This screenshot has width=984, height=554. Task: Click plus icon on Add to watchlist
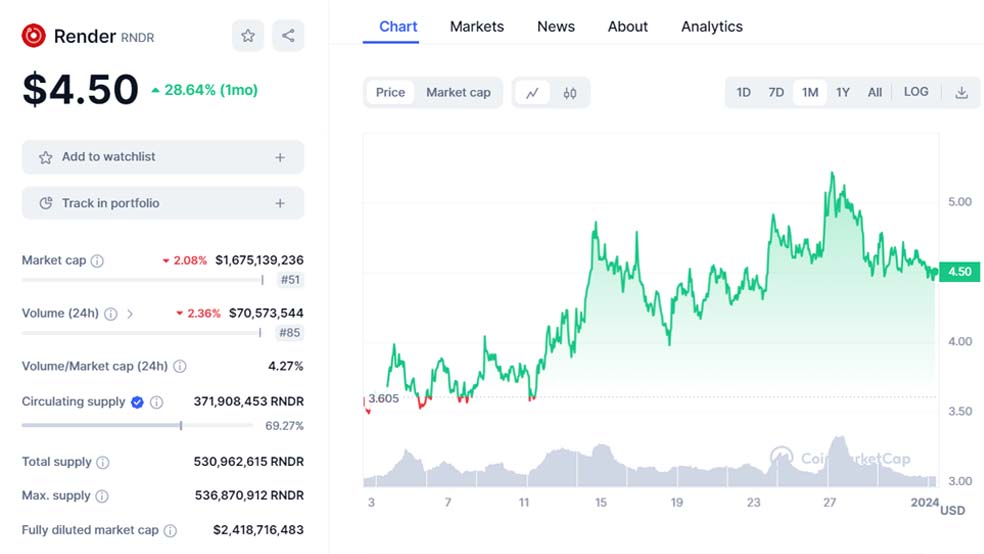tap(280, 157)
